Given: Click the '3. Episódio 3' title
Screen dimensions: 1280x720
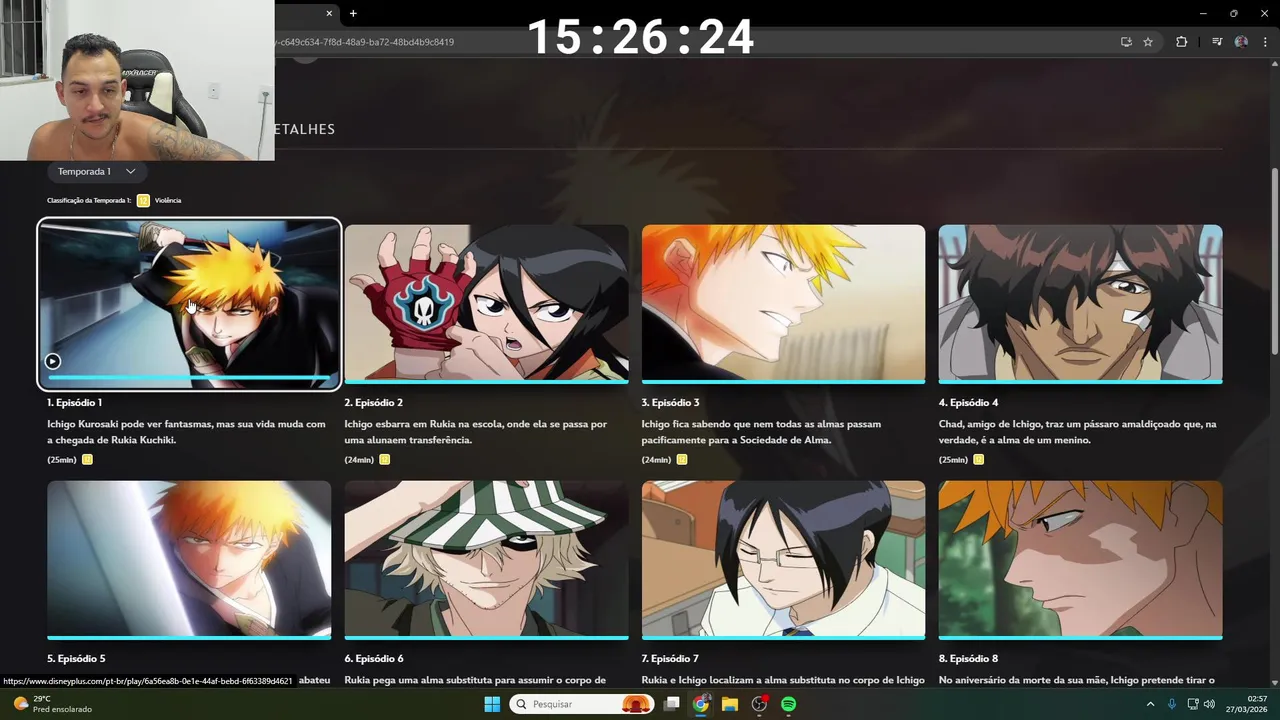Looking at the screenshot, I should [x=670, y=402].
